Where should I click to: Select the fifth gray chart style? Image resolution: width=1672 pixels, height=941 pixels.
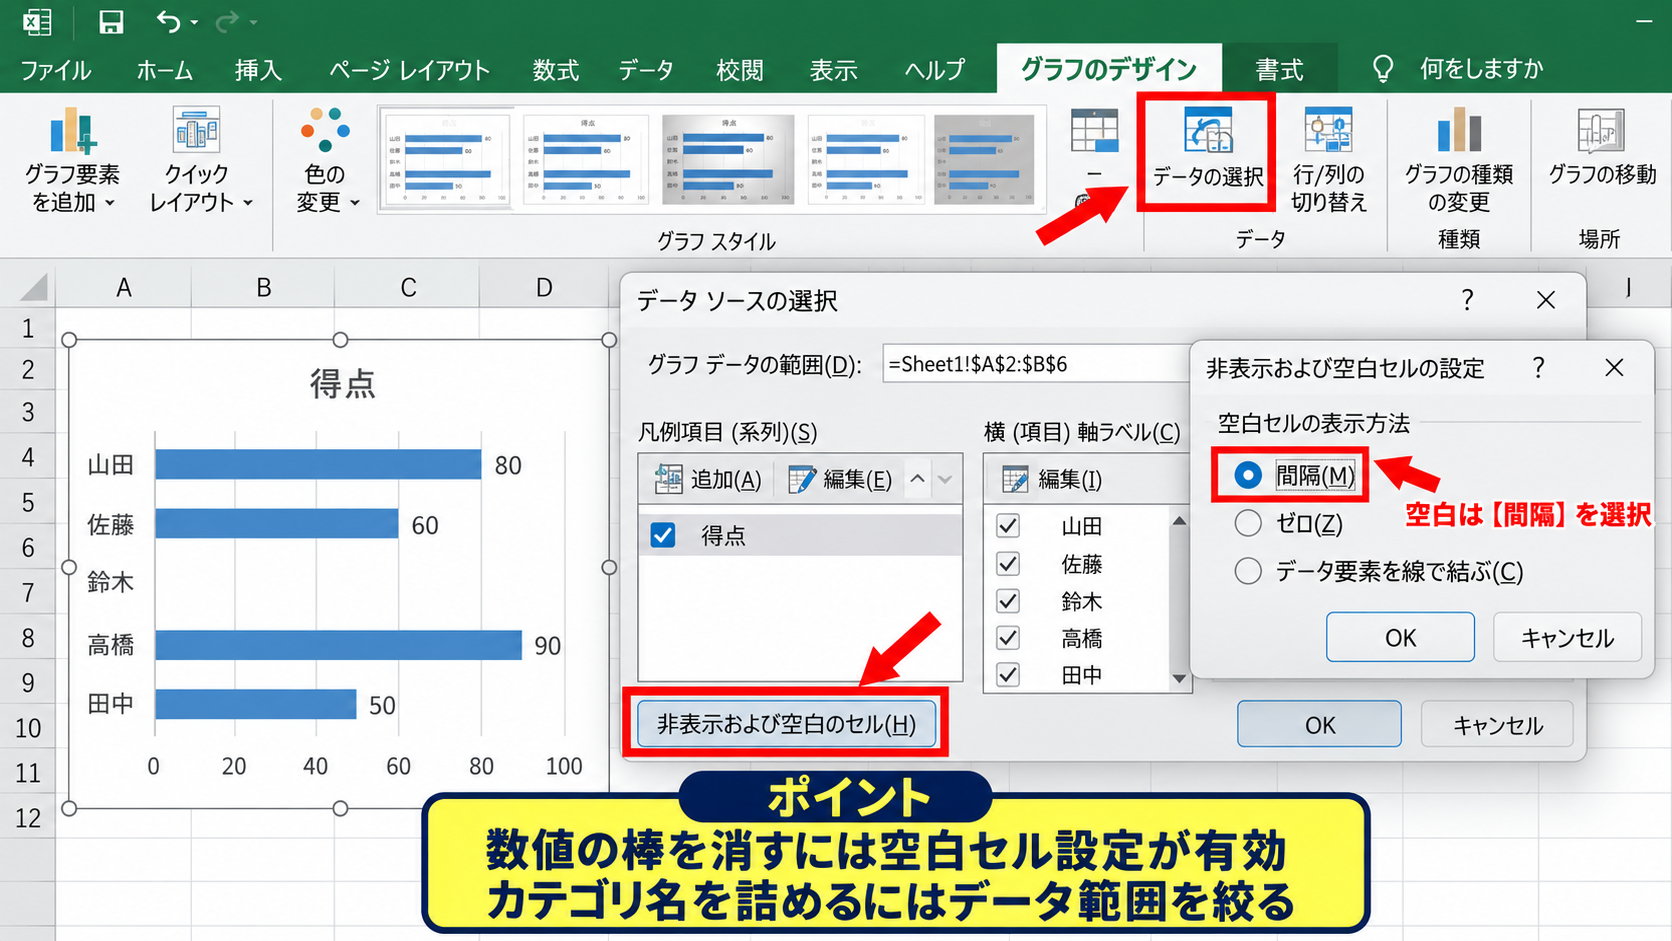pyautogui.click(x=984, y=159)
